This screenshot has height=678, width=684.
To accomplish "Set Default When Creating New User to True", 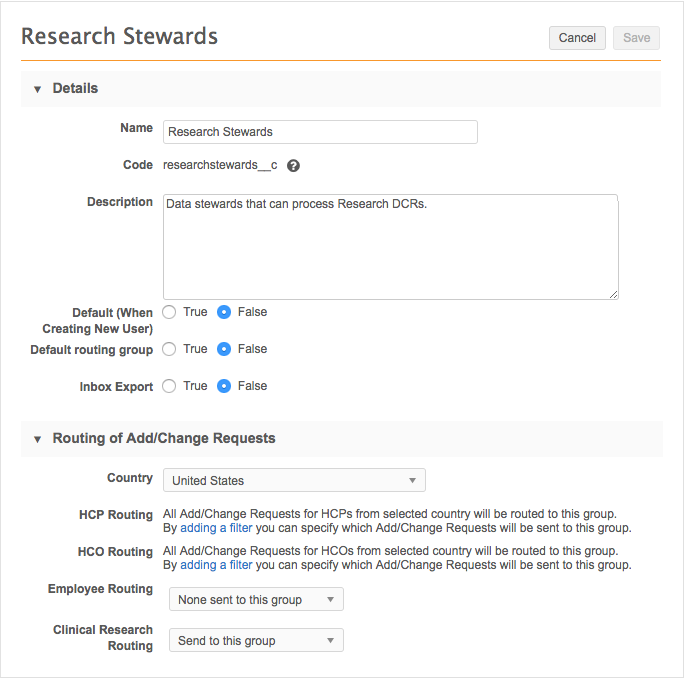I will 170,312.
